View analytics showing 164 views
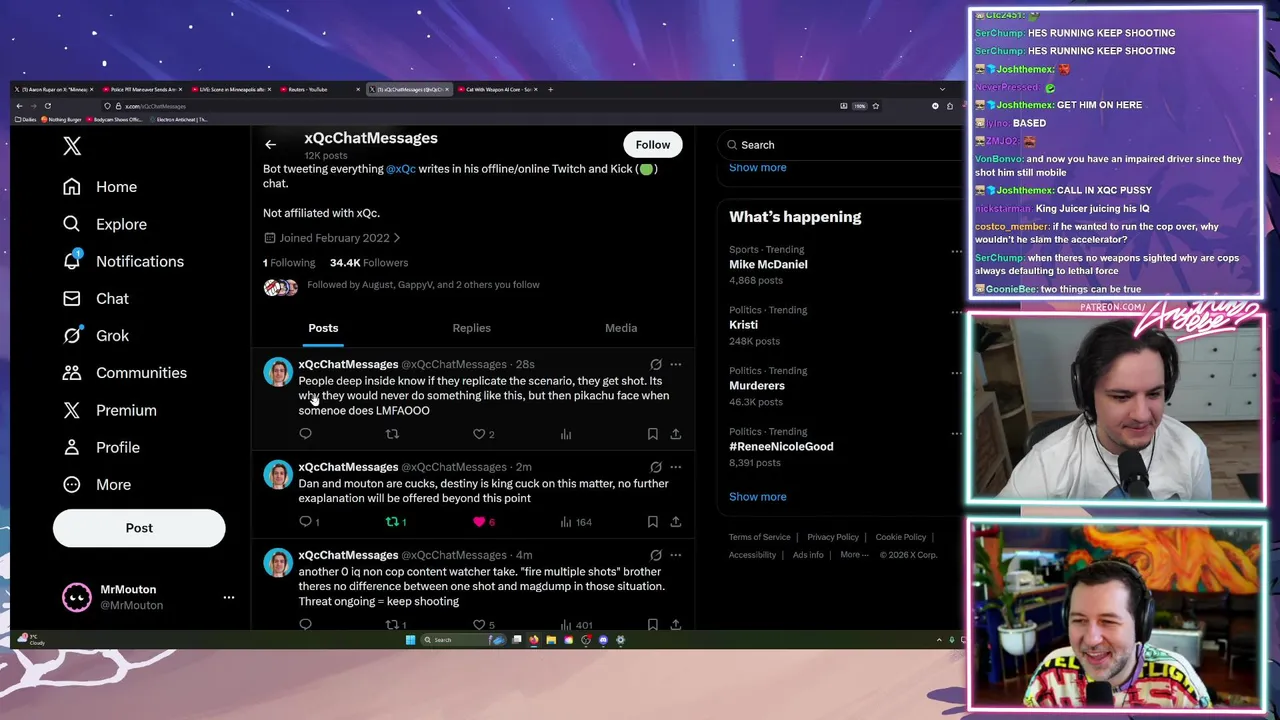This screenshot has width=1280, height=720. click(576, 522)
